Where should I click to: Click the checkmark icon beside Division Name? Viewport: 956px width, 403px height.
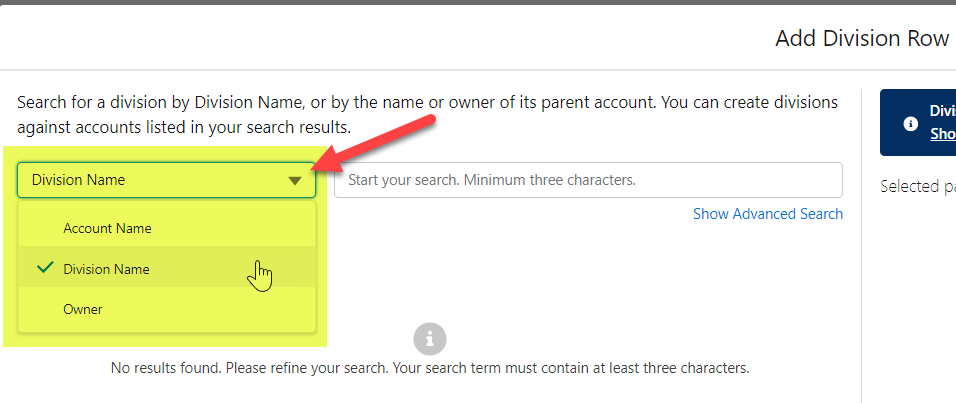point(43,268)
